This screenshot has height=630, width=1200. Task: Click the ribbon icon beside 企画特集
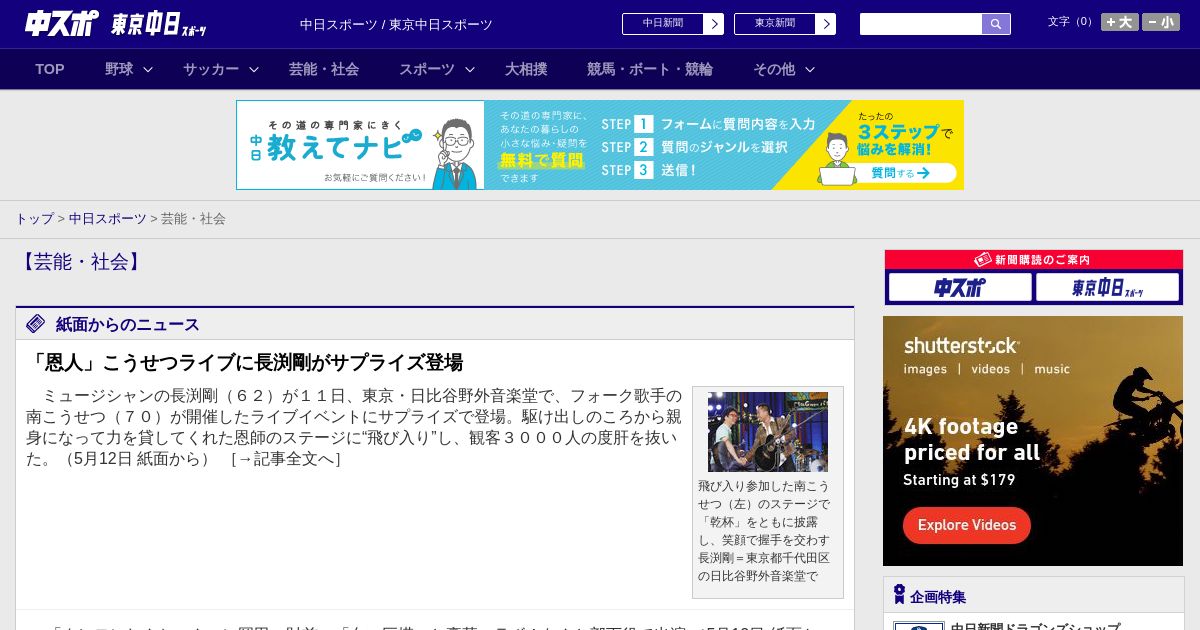tap(899, 595)
